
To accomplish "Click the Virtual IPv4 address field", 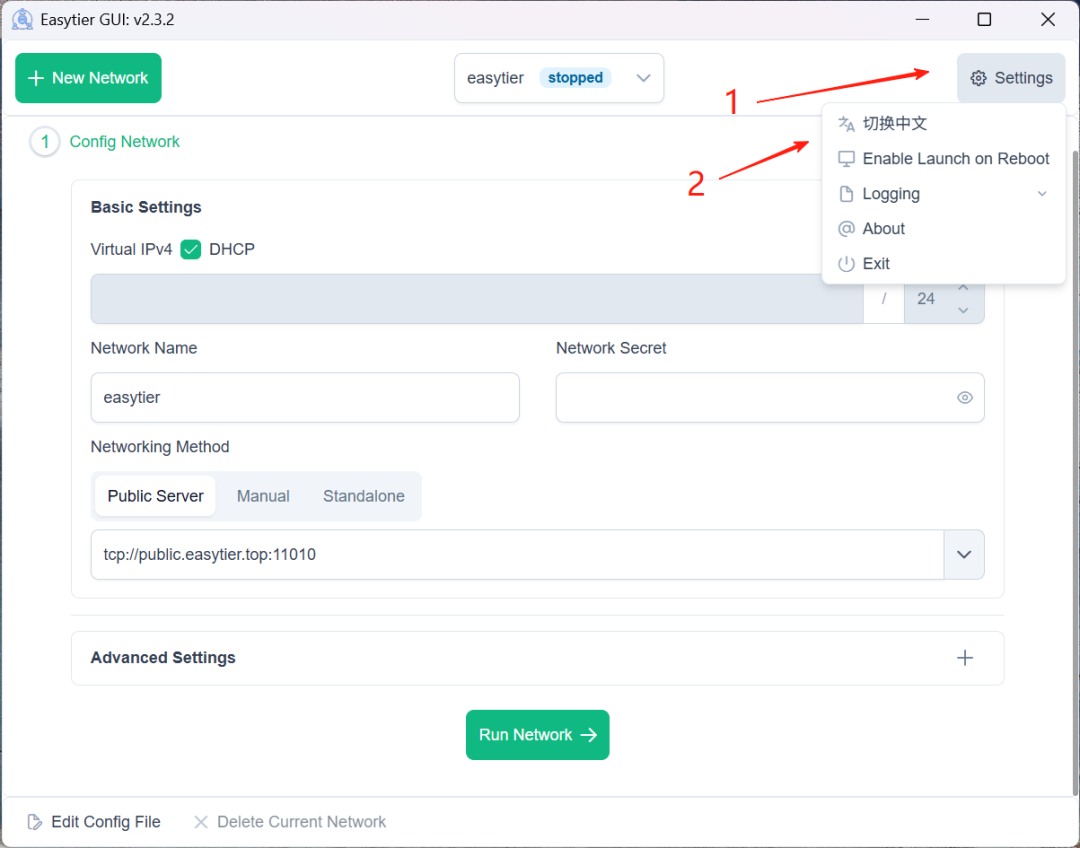I will pyautogui.click(x=477, y=299).
